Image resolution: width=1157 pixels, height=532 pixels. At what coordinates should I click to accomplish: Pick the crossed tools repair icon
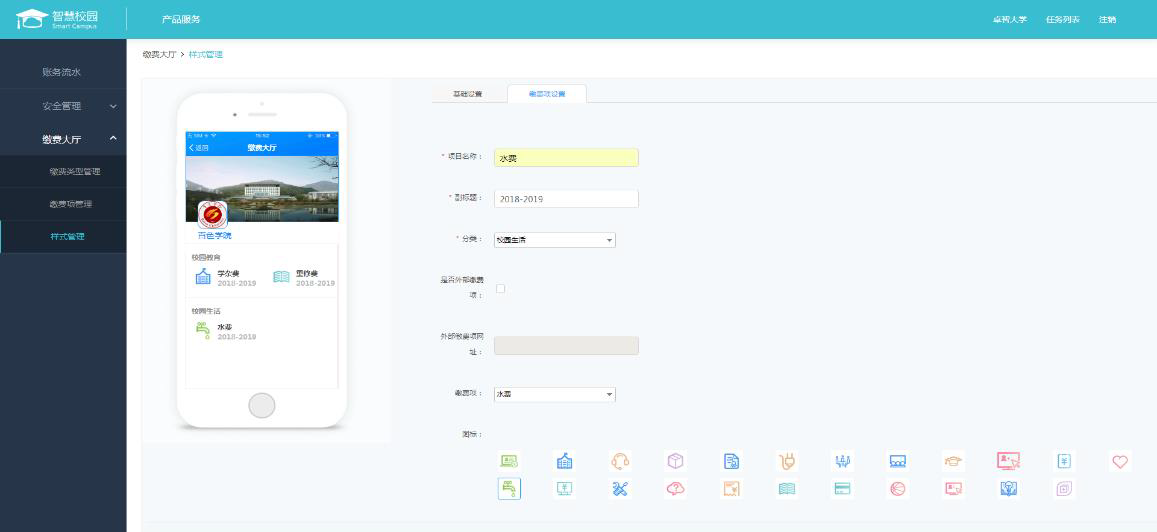coord(620,489)
